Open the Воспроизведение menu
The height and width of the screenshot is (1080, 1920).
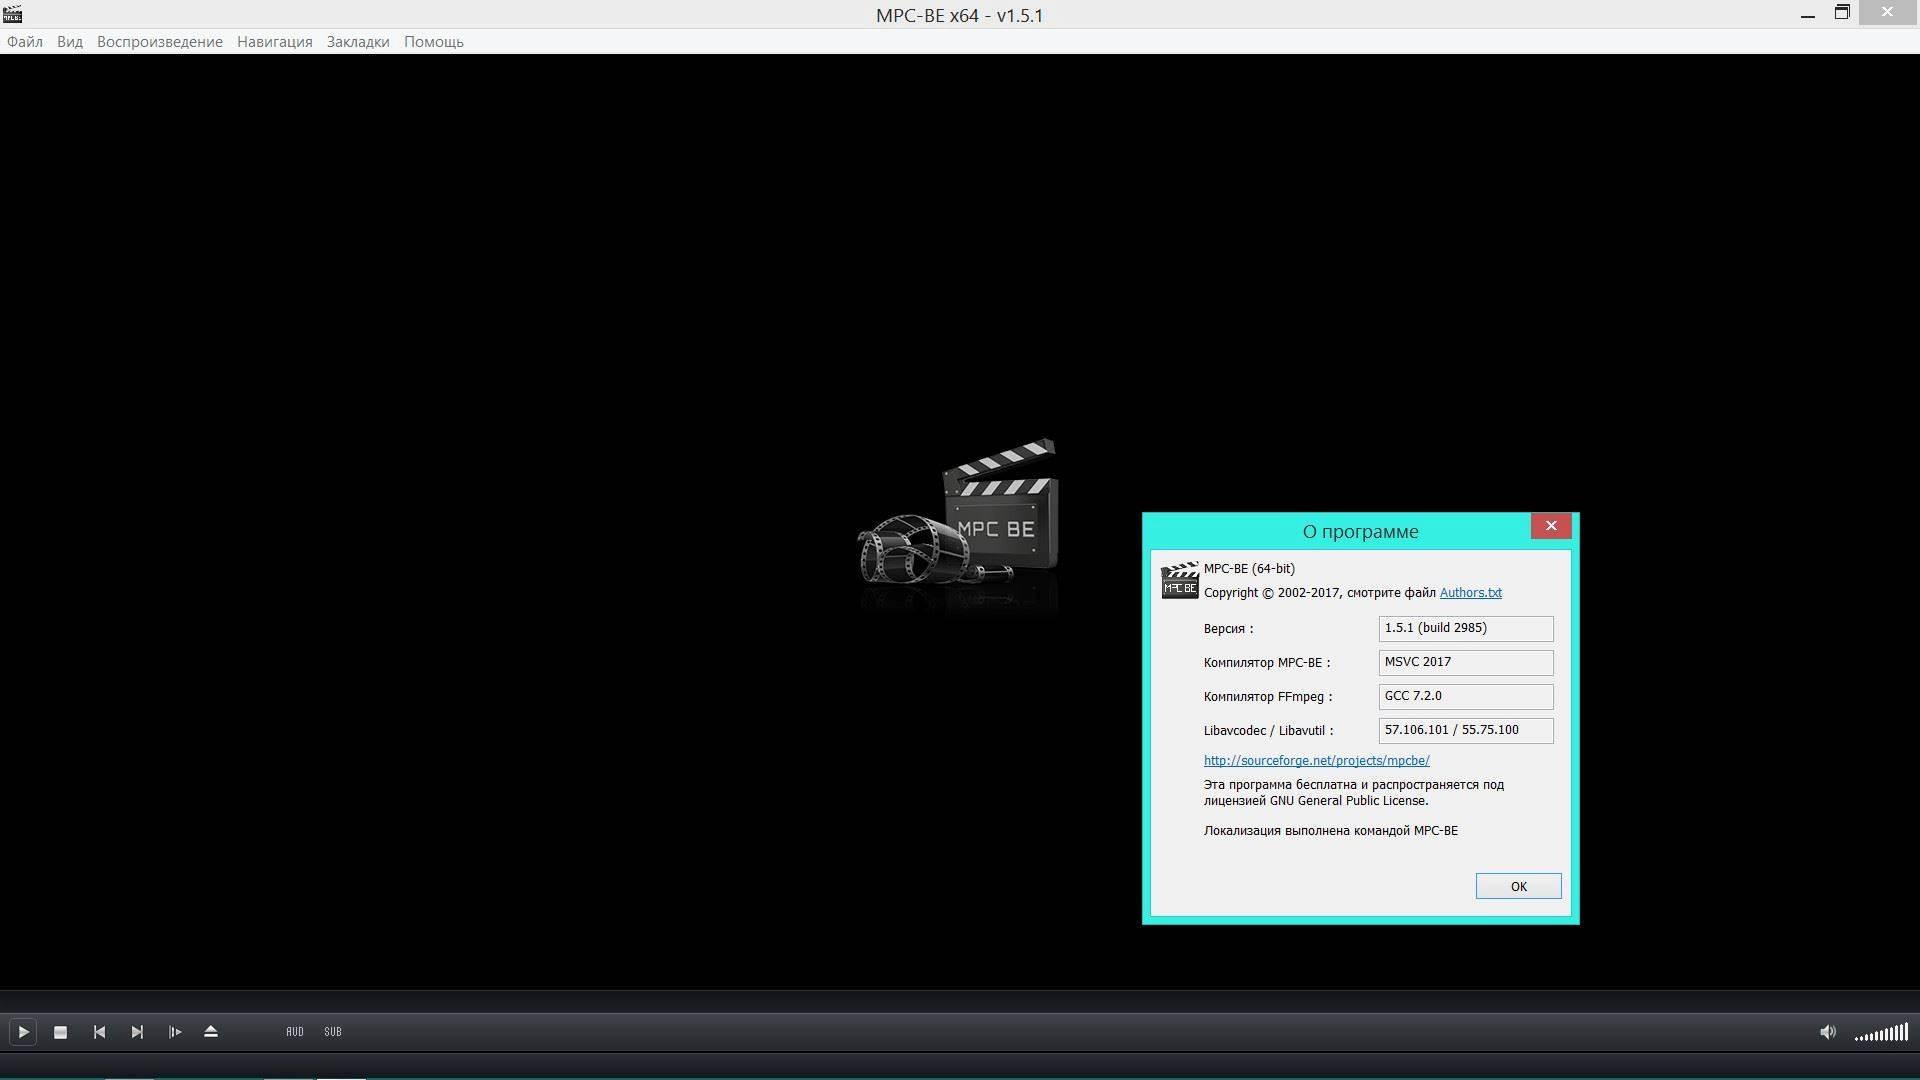point(160,42)
